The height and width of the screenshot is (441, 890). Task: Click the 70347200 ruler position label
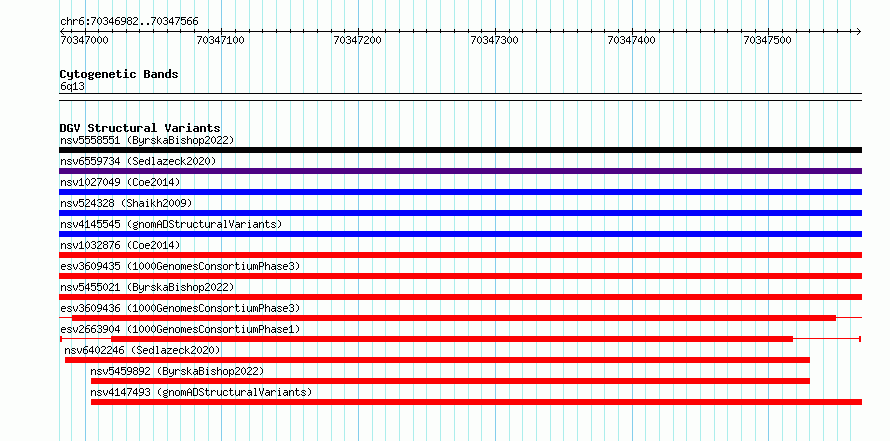(359, 40)
